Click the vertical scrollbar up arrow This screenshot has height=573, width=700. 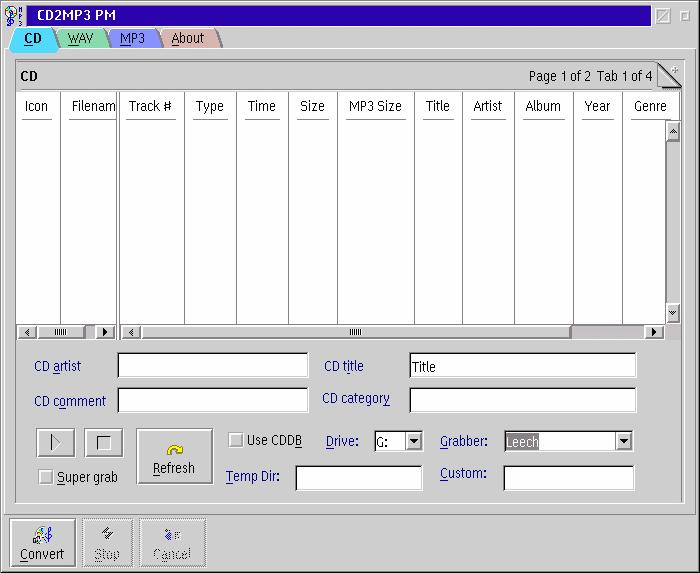pos(673,132)
